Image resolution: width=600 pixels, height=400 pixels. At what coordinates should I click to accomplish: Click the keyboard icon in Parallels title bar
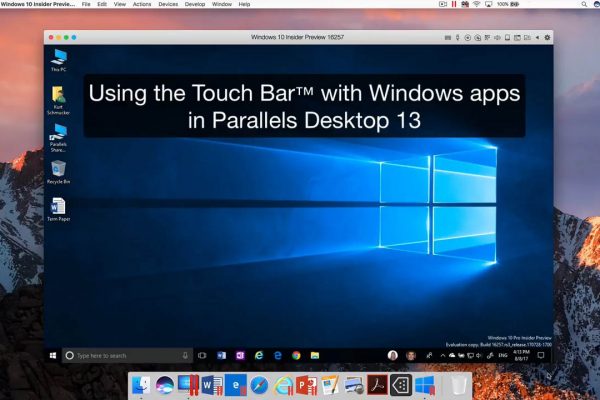[x=448, y=38]
